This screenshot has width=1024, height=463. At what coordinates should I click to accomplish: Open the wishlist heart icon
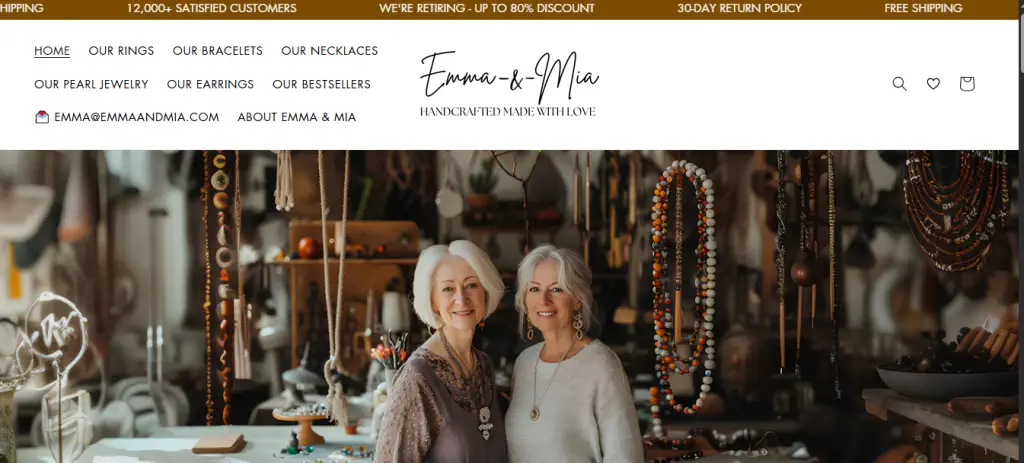(x=933, y=84)
